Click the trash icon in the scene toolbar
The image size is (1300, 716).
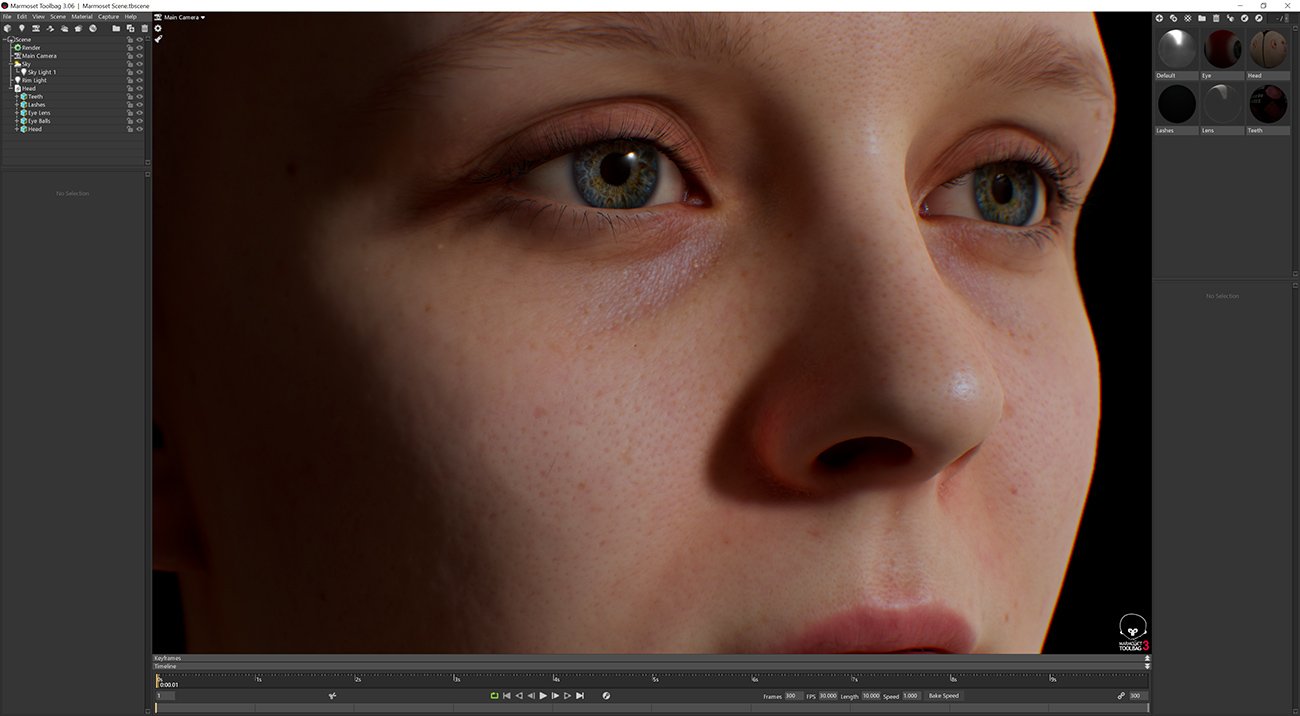click(144, 28)
